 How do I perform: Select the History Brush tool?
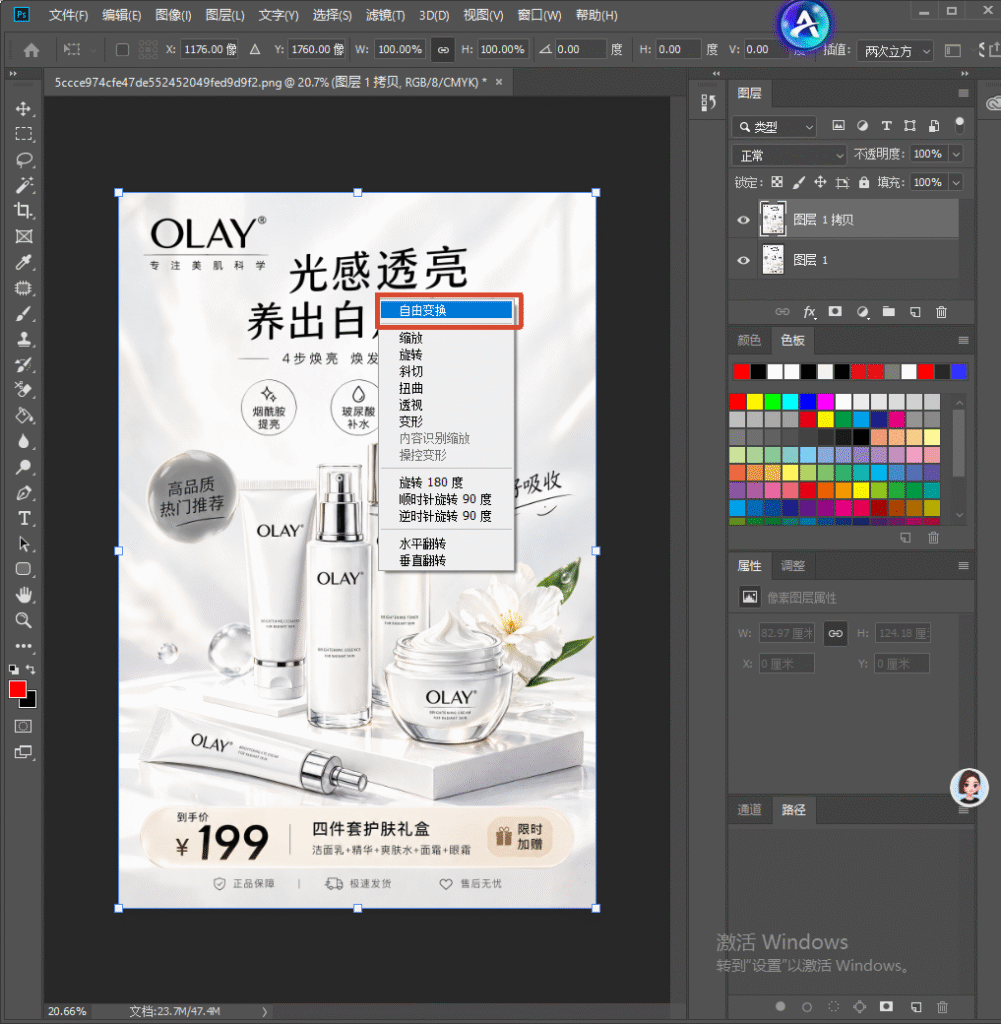(24, 364)
